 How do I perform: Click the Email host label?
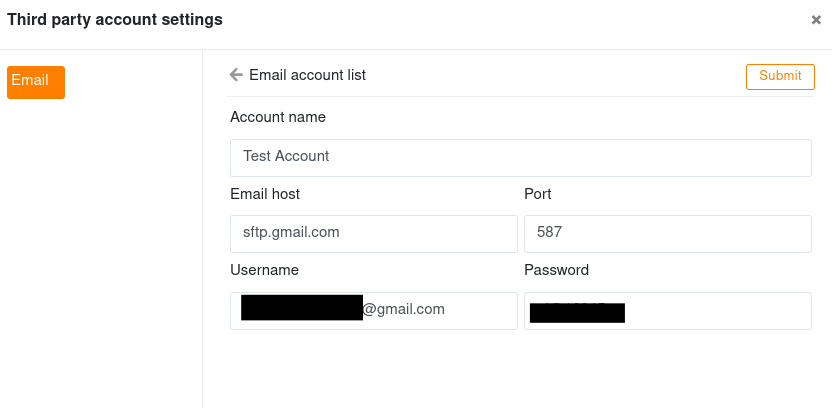click(x=265, y=194)
